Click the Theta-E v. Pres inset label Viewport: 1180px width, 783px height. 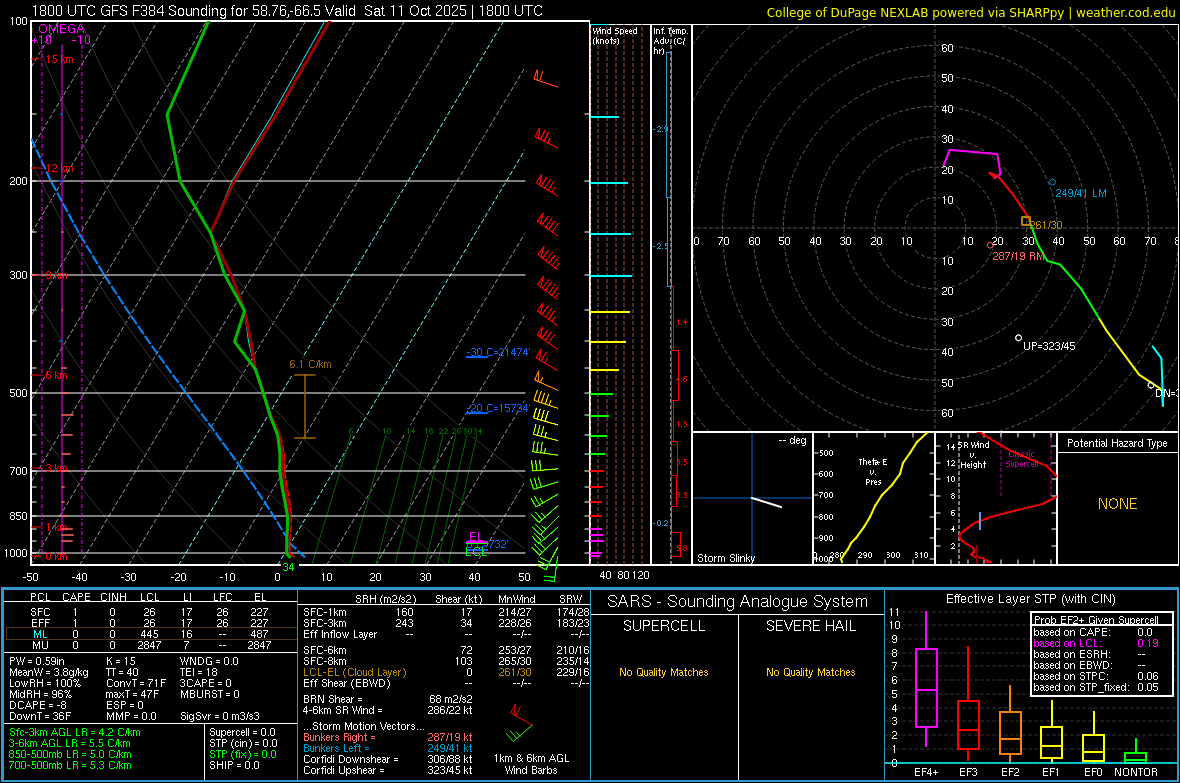tap(873, 471)
